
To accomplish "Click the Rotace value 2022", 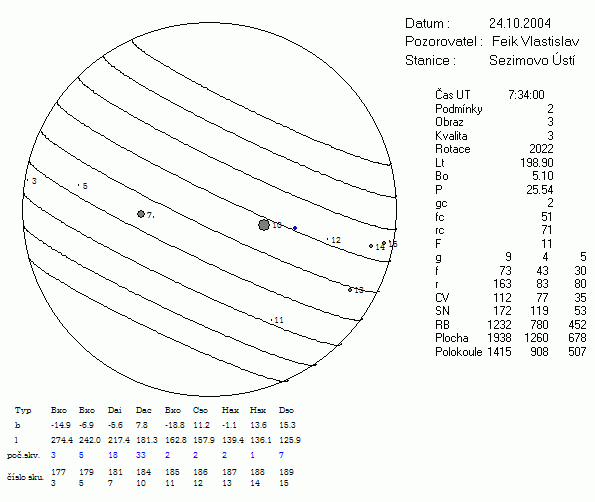I will click(x=541, y=149).
